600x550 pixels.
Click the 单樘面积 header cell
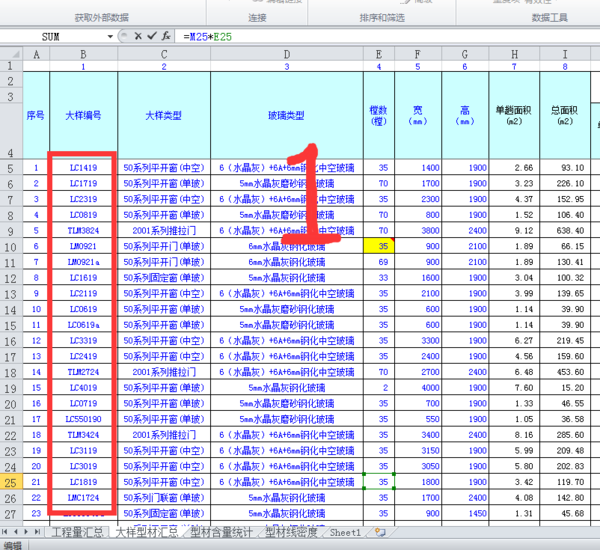pos(514,115)
